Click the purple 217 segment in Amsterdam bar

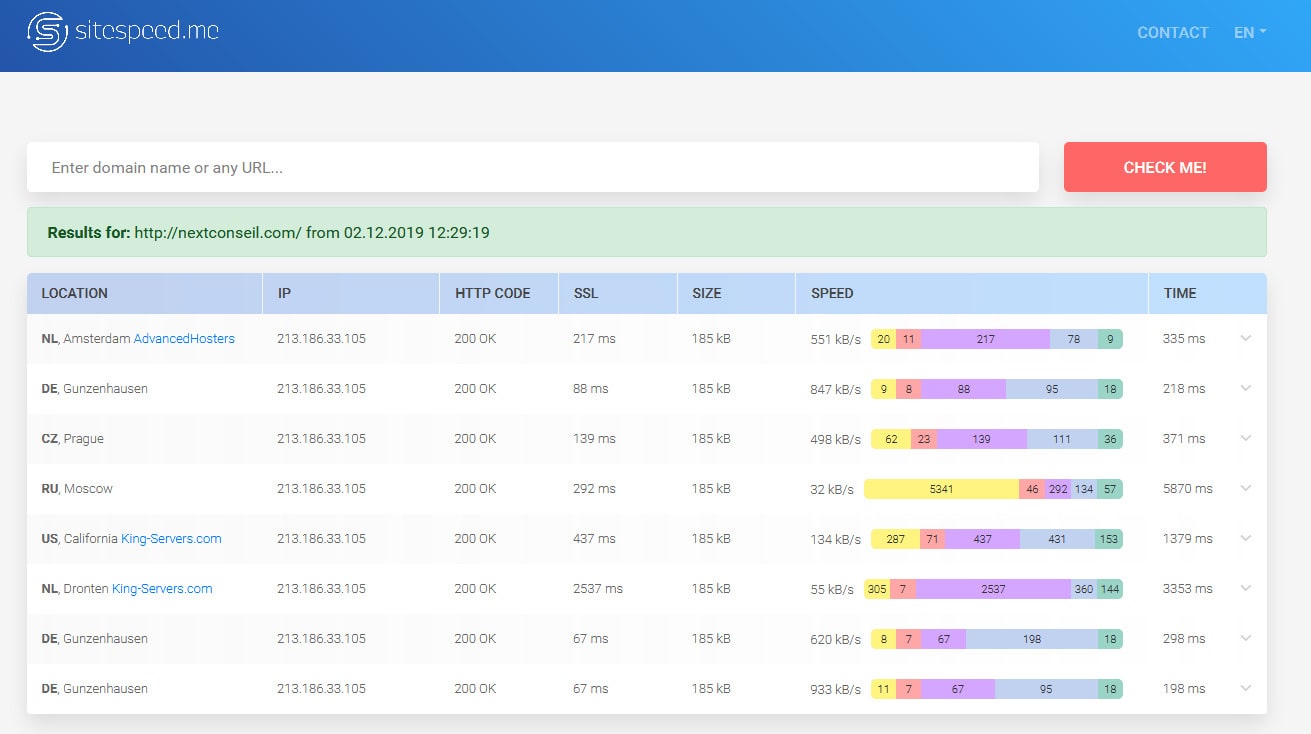tap(986, 339)
